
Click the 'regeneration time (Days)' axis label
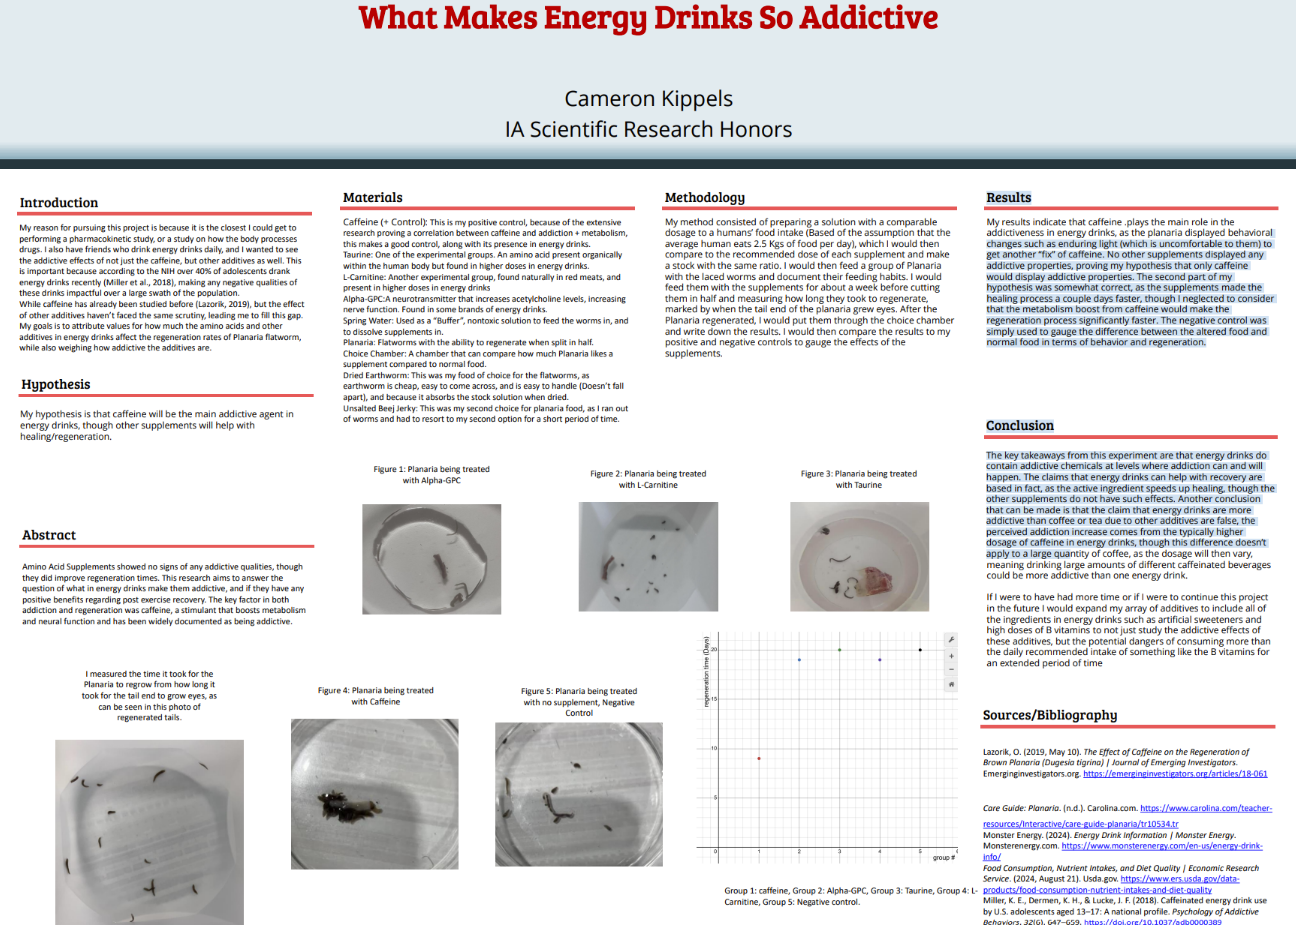pyautogui.click(x=706, y=671)
